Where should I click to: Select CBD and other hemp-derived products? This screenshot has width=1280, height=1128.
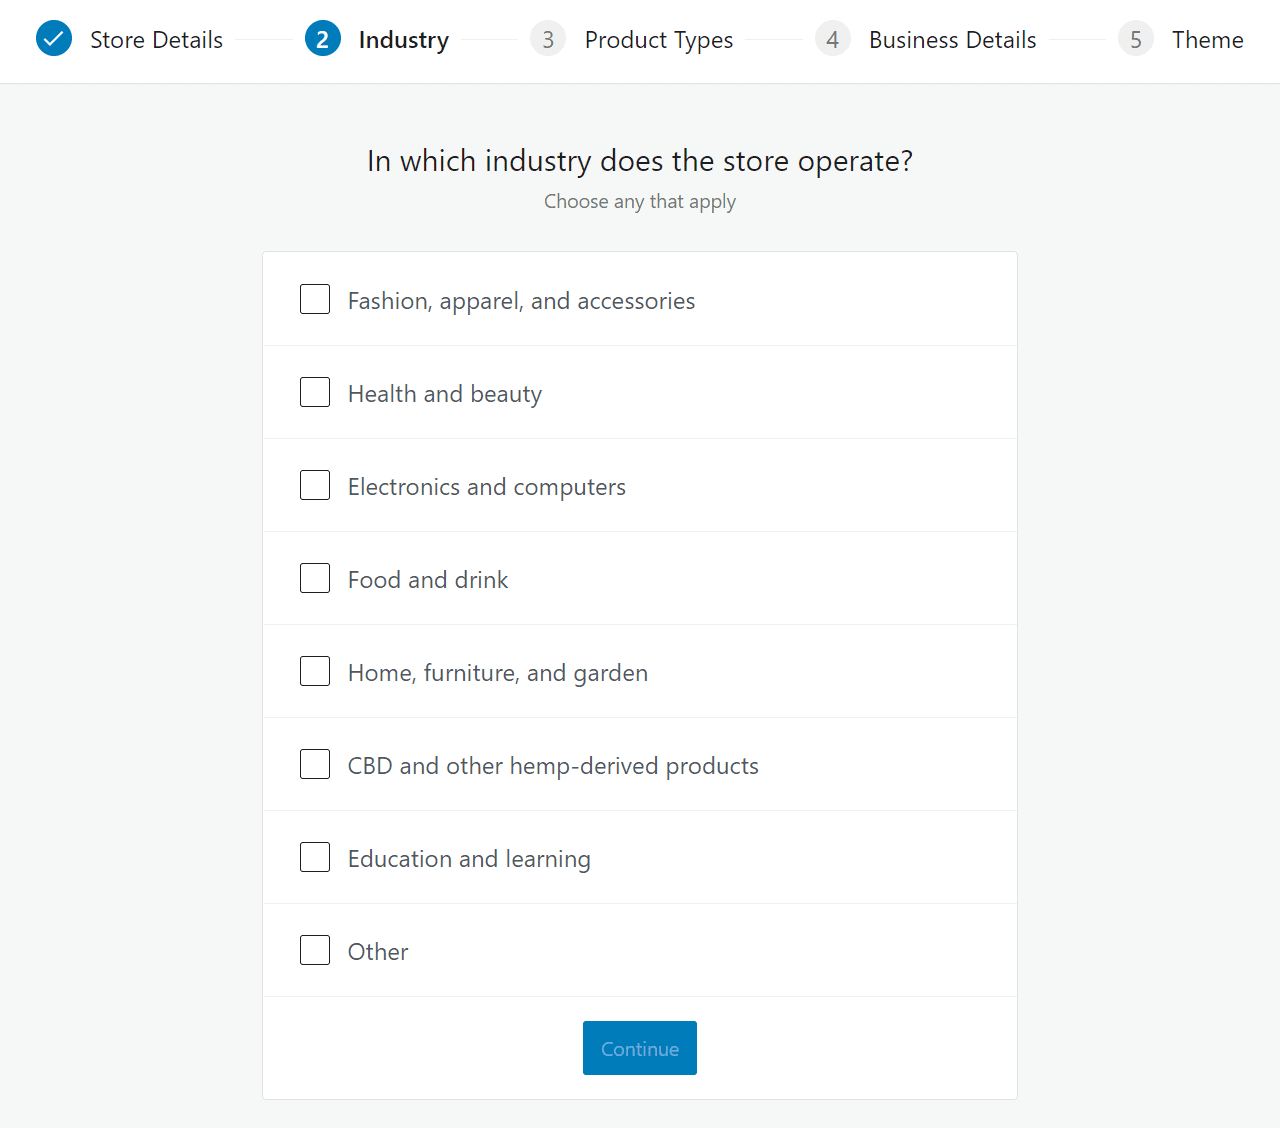coord(315,764)
